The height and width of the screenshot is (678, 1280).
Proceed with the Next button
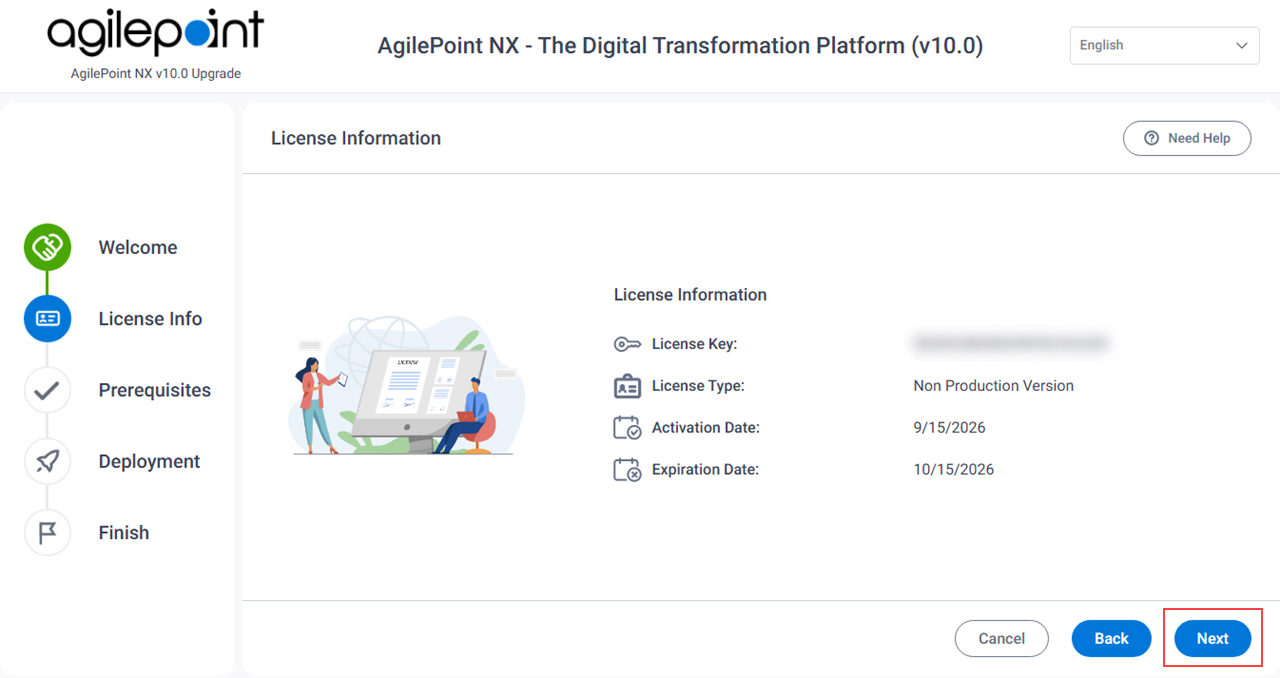[x=1212, y=638]
